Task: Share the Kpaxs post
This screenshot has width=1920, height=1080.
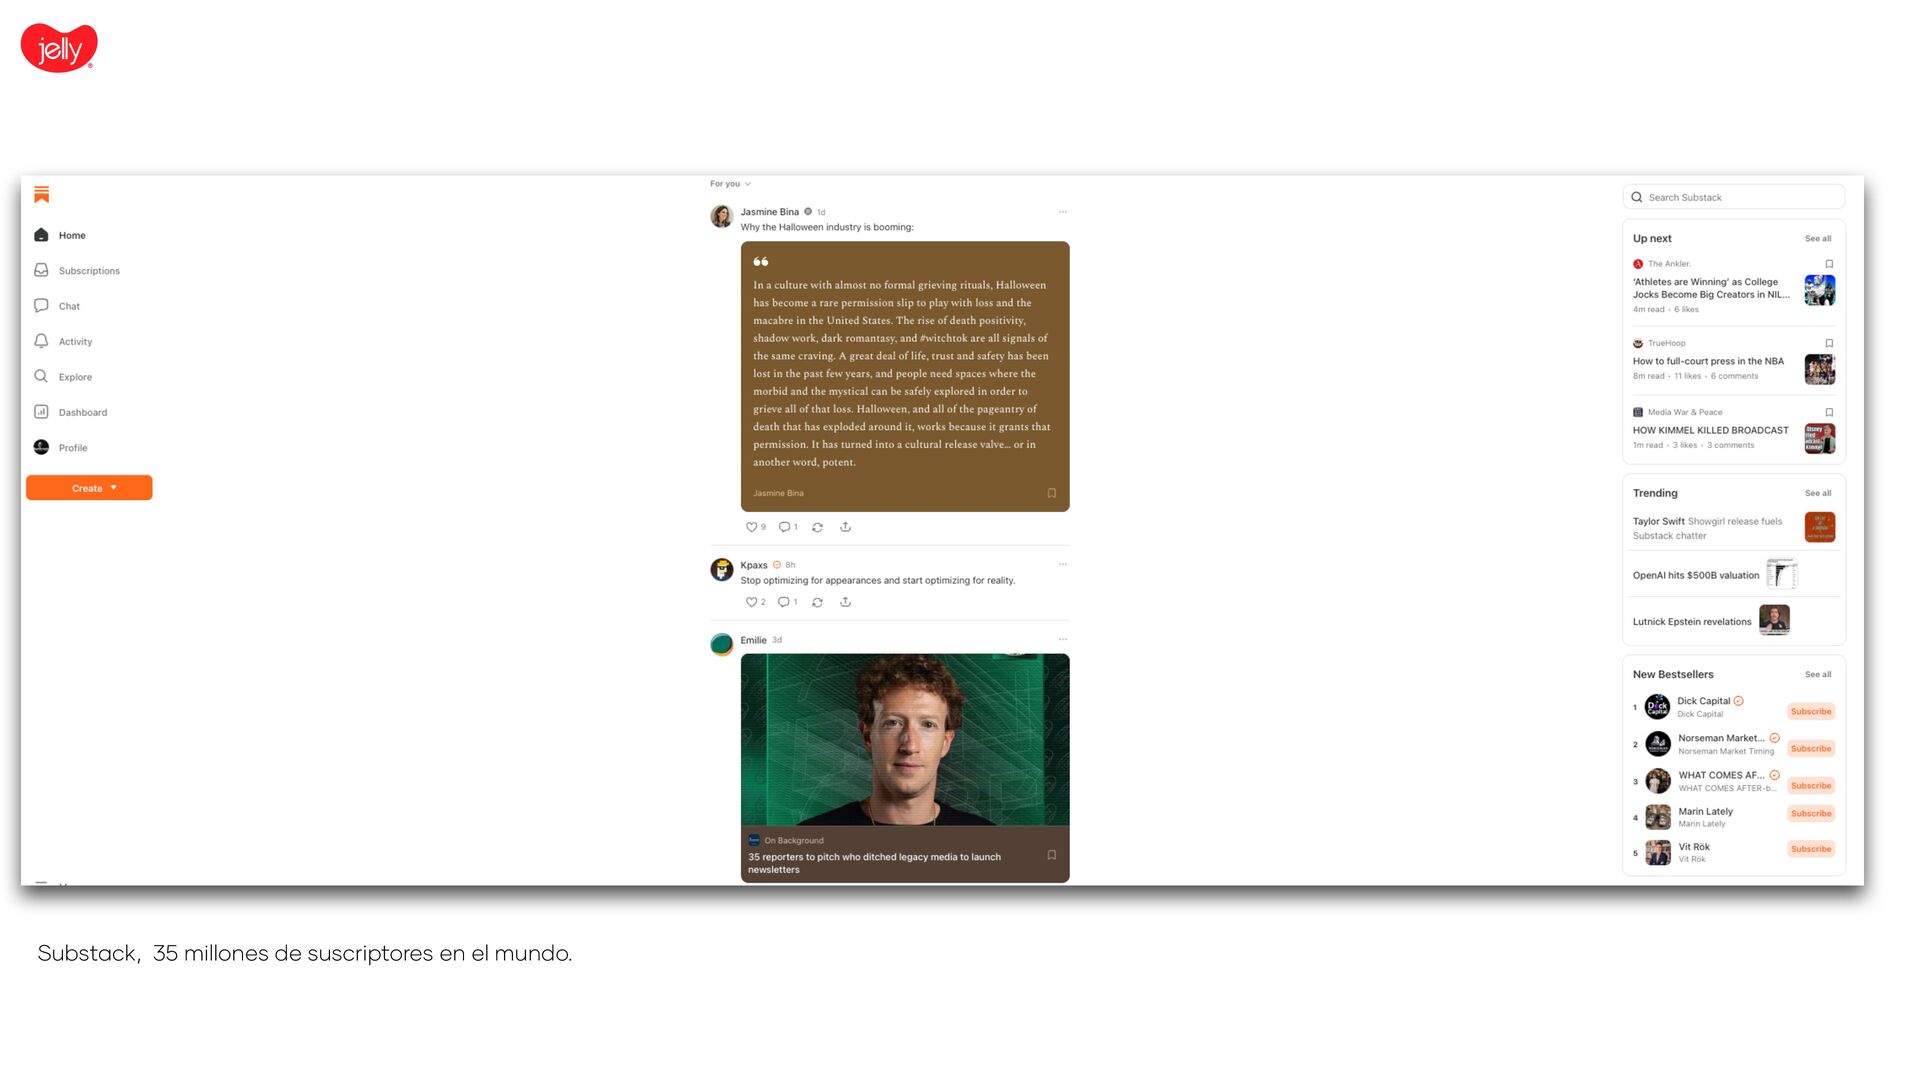Action: tap(845, 602)
